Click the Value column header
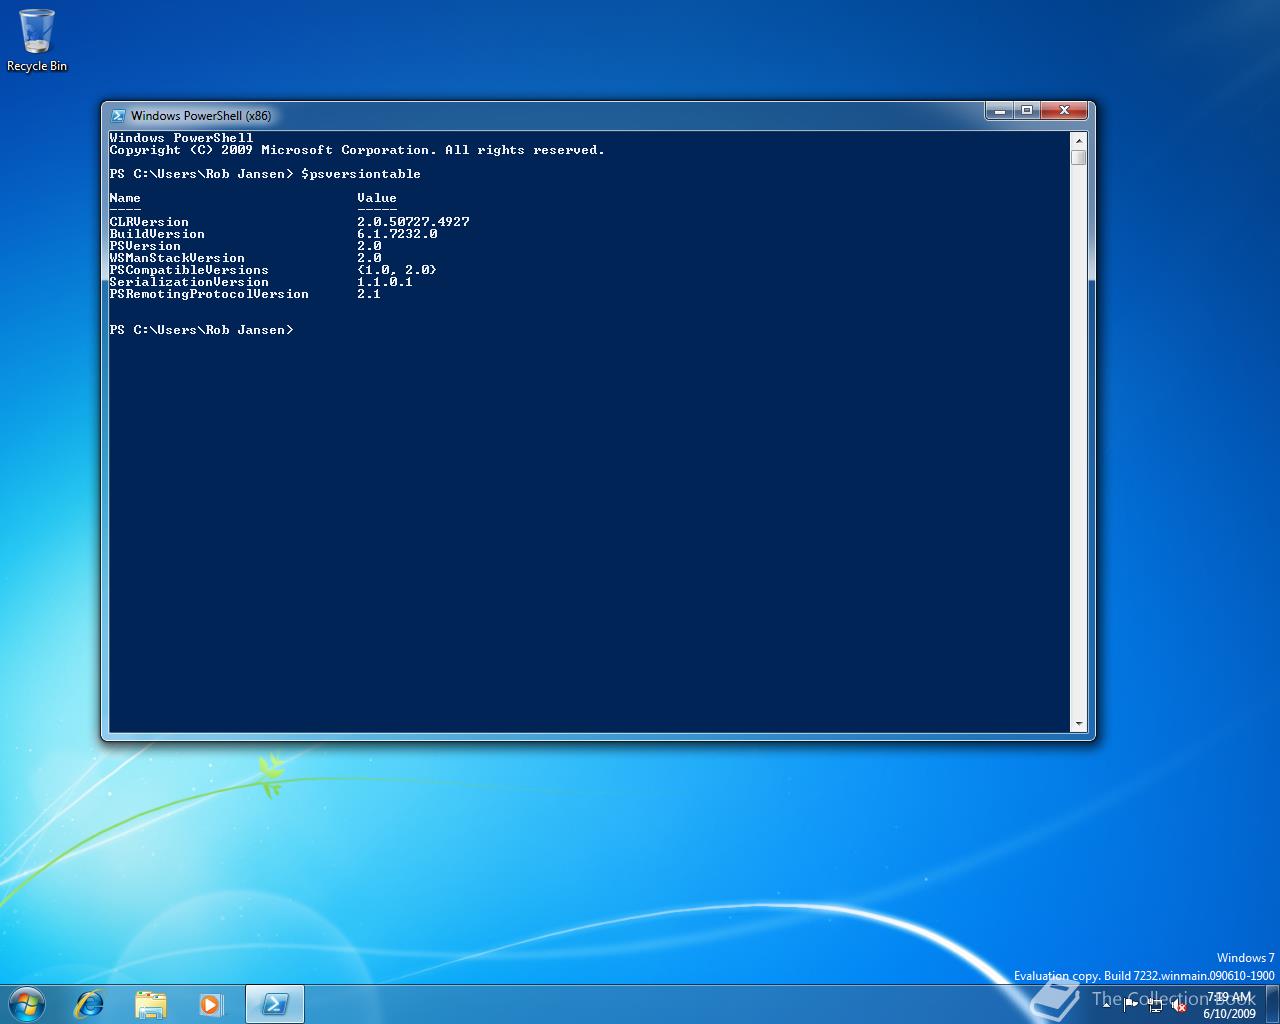 pos(377,198)
